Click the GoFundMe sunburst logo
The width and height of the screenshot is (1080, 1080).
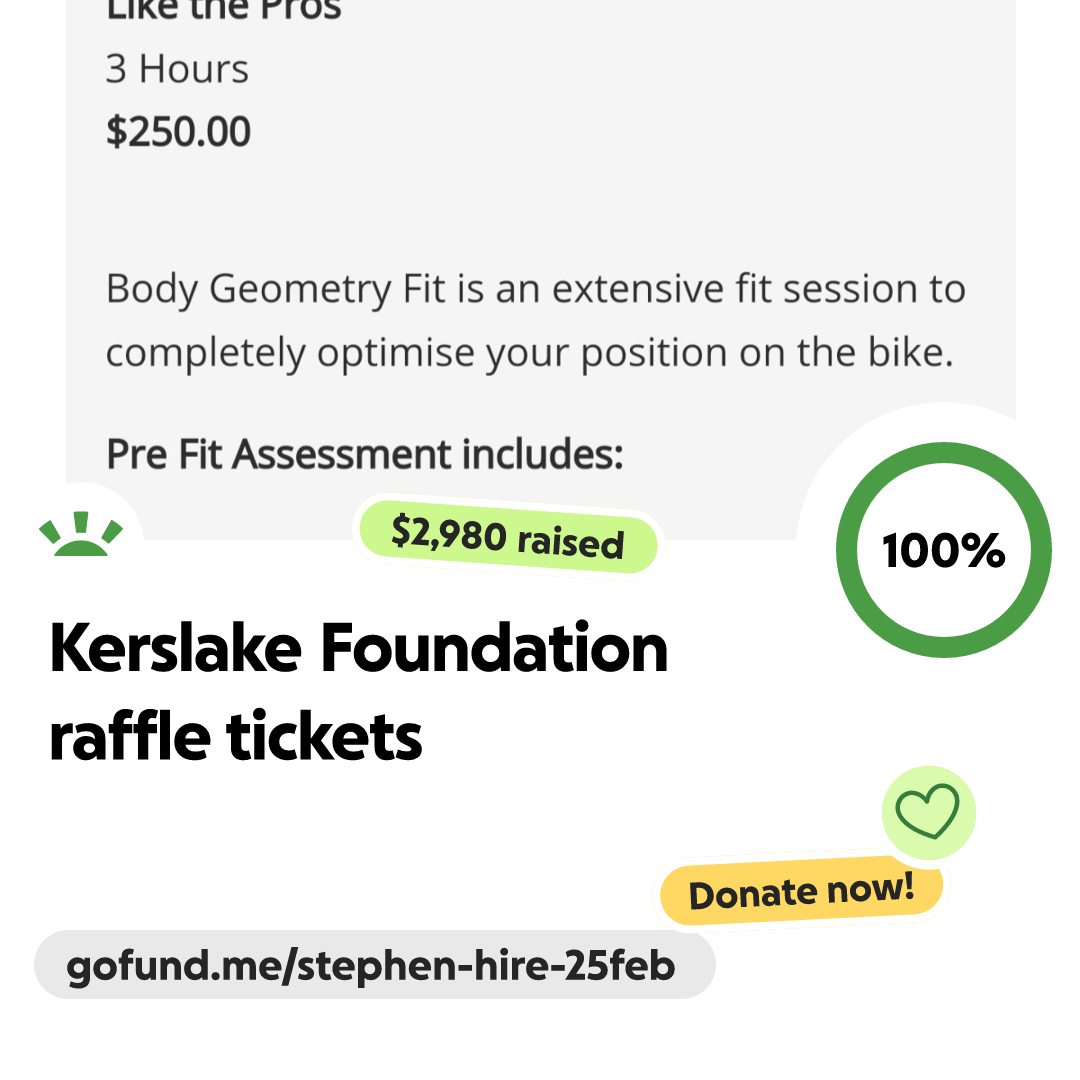81,534
